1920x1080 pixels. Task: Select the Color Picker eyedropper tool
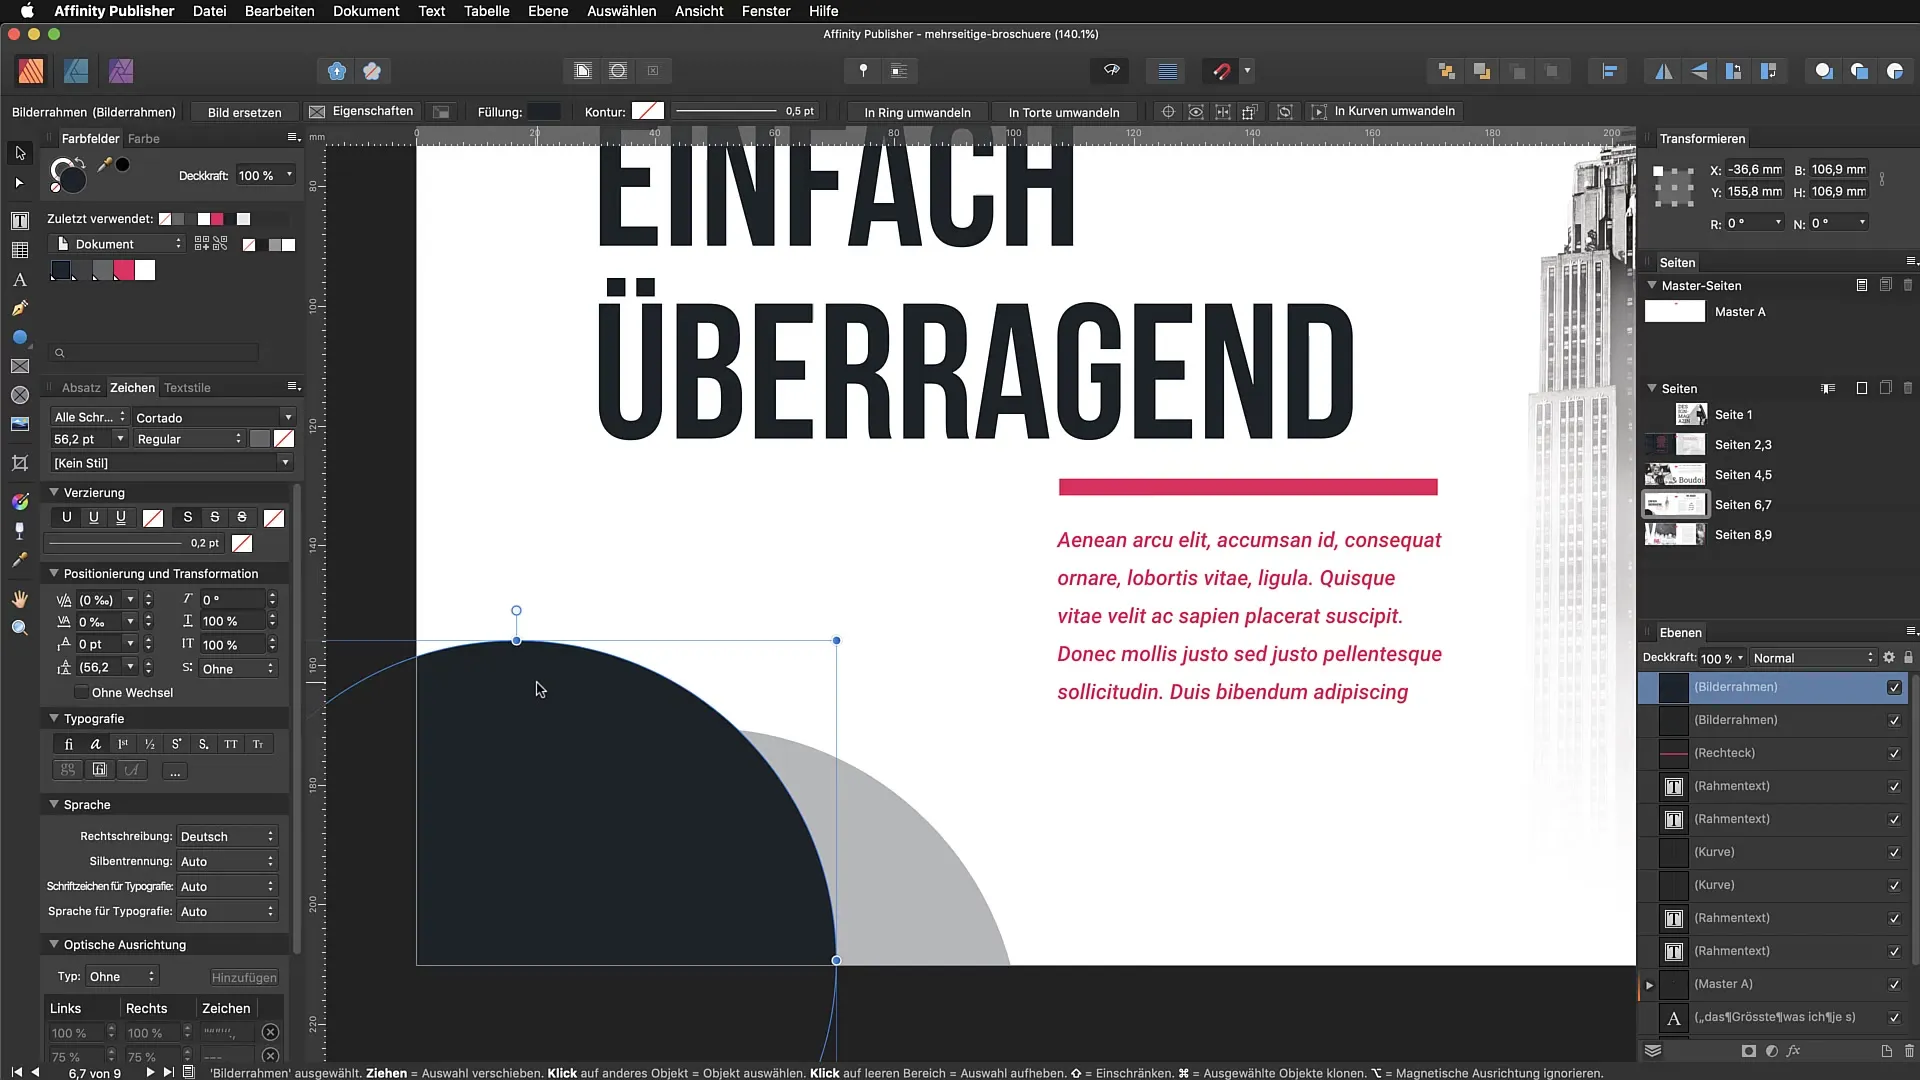[19, 560]
